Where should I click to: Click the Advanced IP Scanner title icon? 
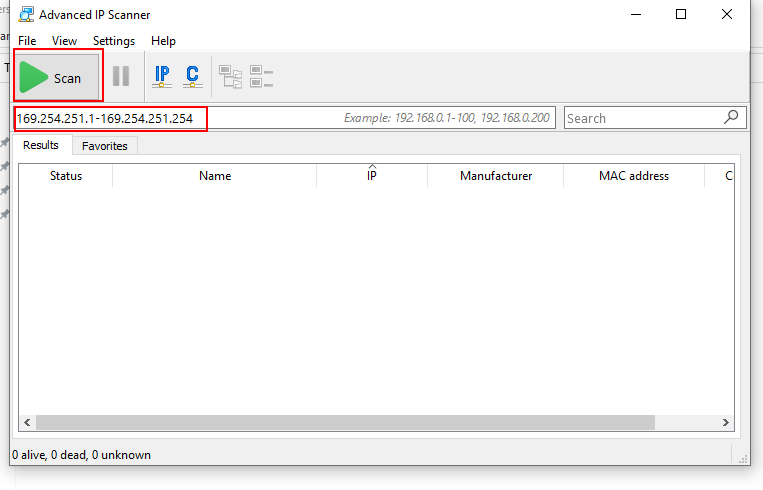click(26, 15)
